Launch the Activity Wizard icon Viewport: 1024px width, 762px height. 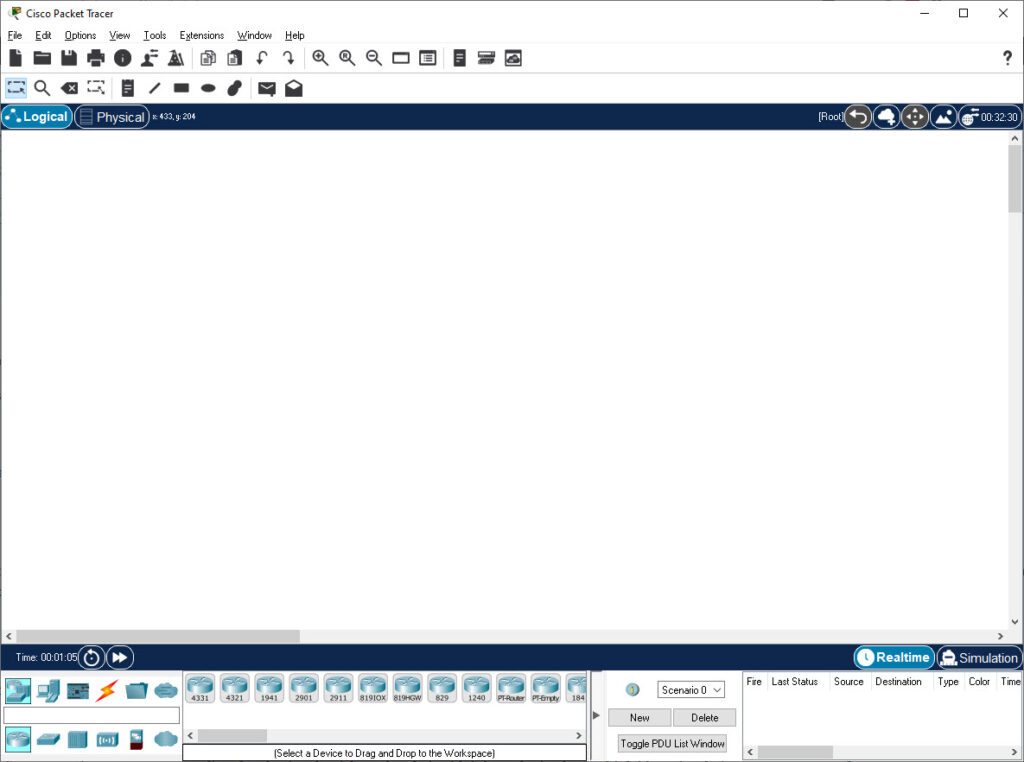coord(176,58)
